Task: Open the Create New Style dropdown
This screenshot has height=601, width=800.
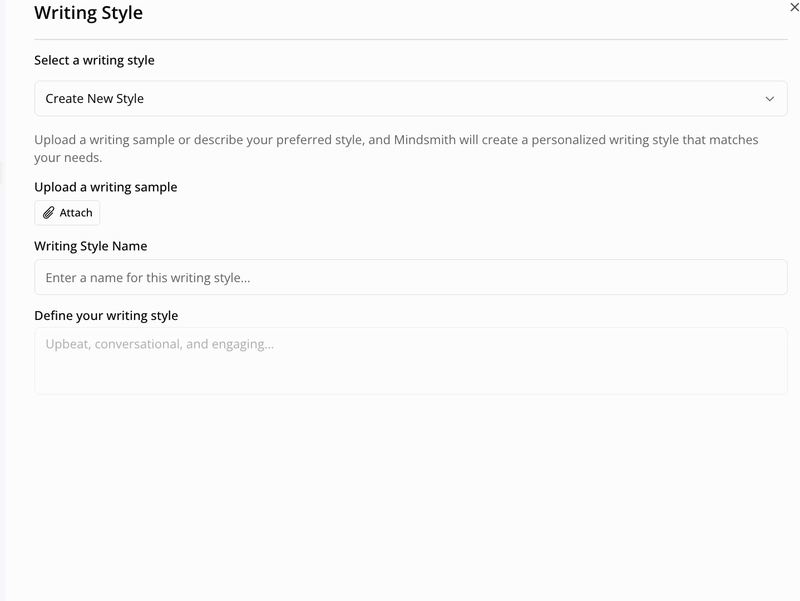Action: click(410, 99)
